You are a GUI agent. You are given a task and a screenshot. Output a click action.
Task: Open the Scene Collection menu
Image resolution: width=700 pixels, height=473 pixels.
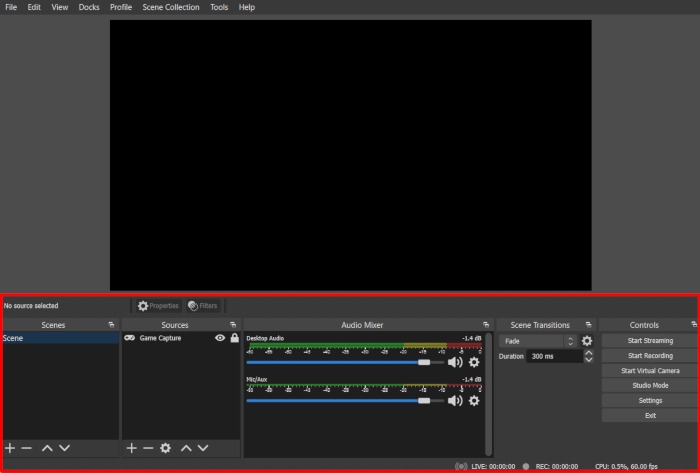tap(171, 7)
